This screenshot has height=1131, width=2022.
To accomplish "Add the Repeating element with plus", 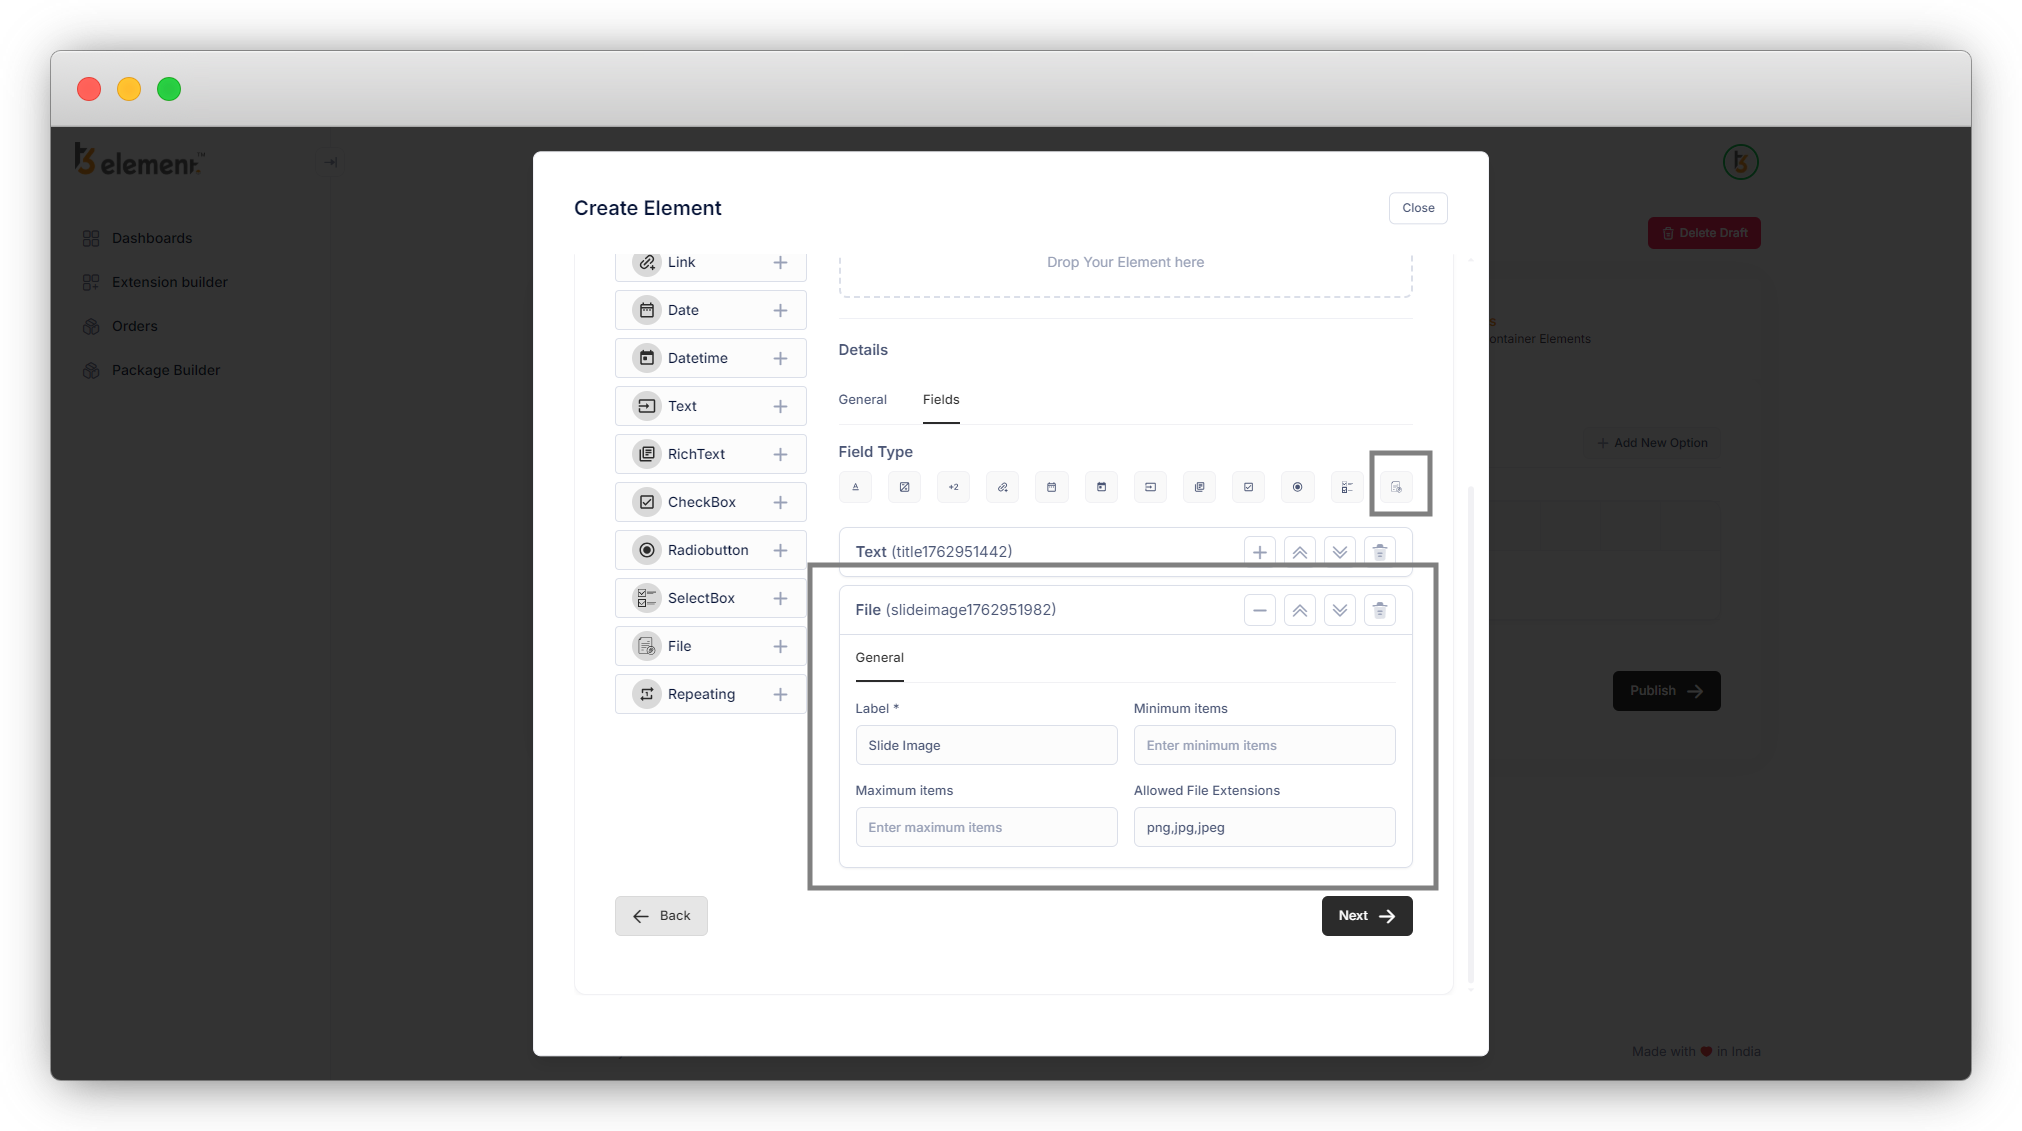I will [x=780, y=694].
